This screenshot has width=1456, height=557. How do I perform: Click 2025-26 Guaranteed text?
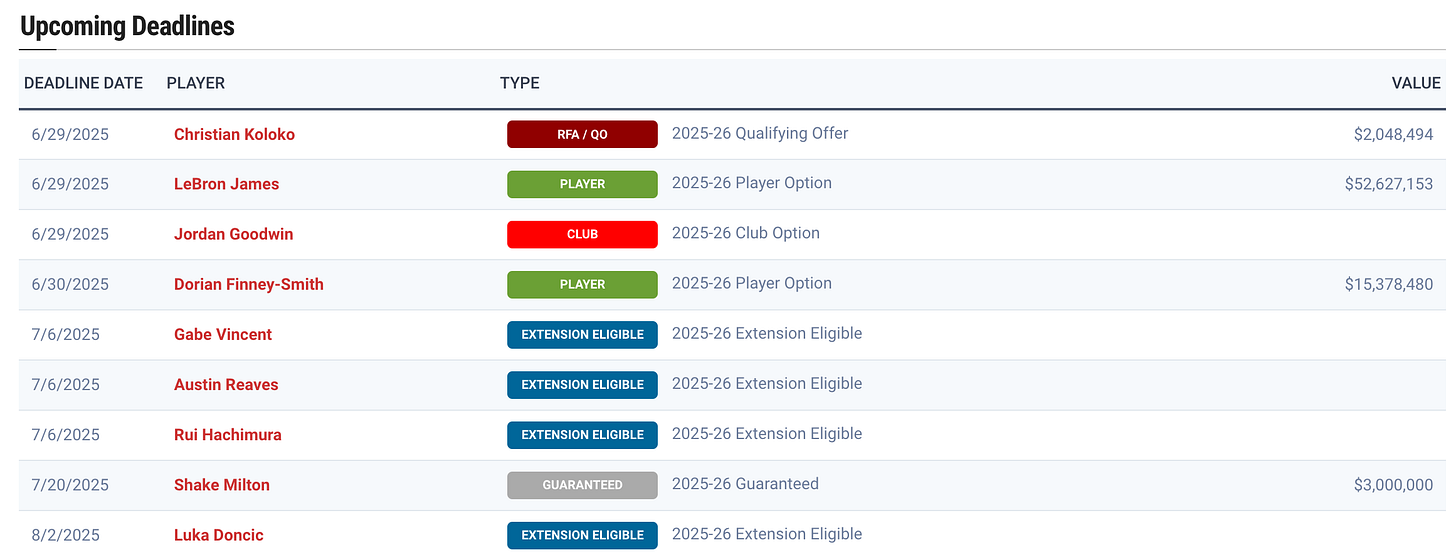[745, 484]
